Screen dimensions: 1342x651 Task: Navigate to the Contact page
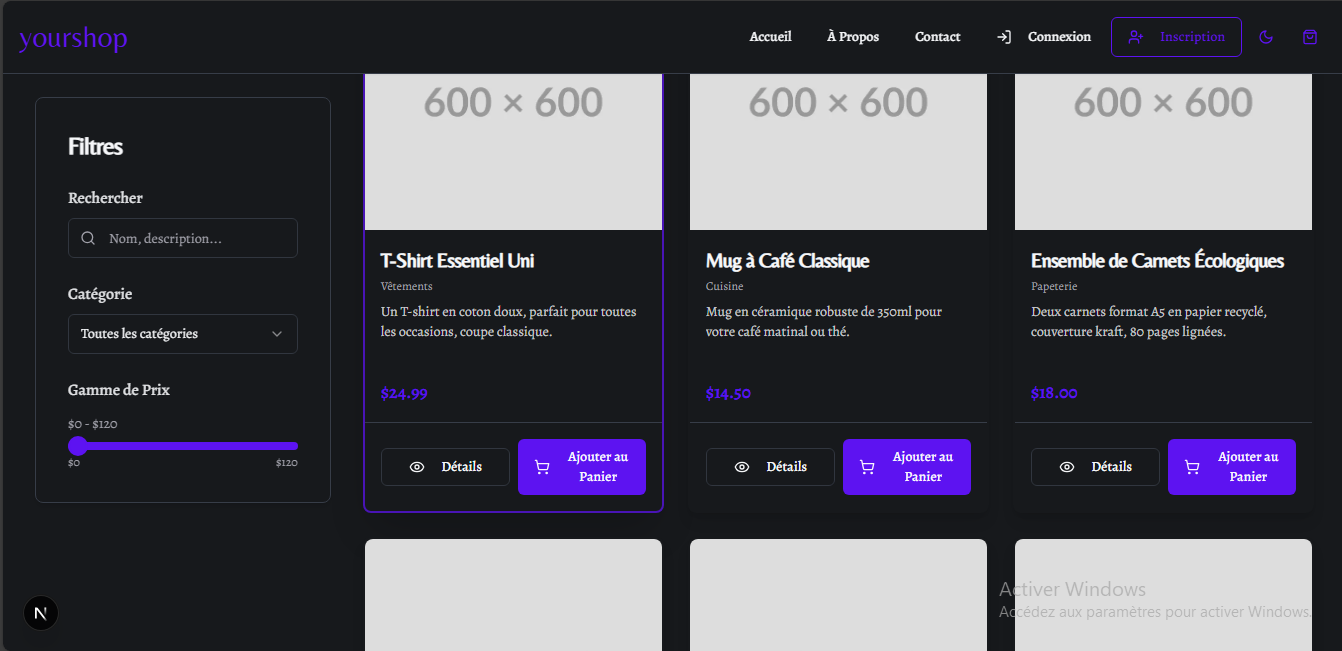pos(937,37)
